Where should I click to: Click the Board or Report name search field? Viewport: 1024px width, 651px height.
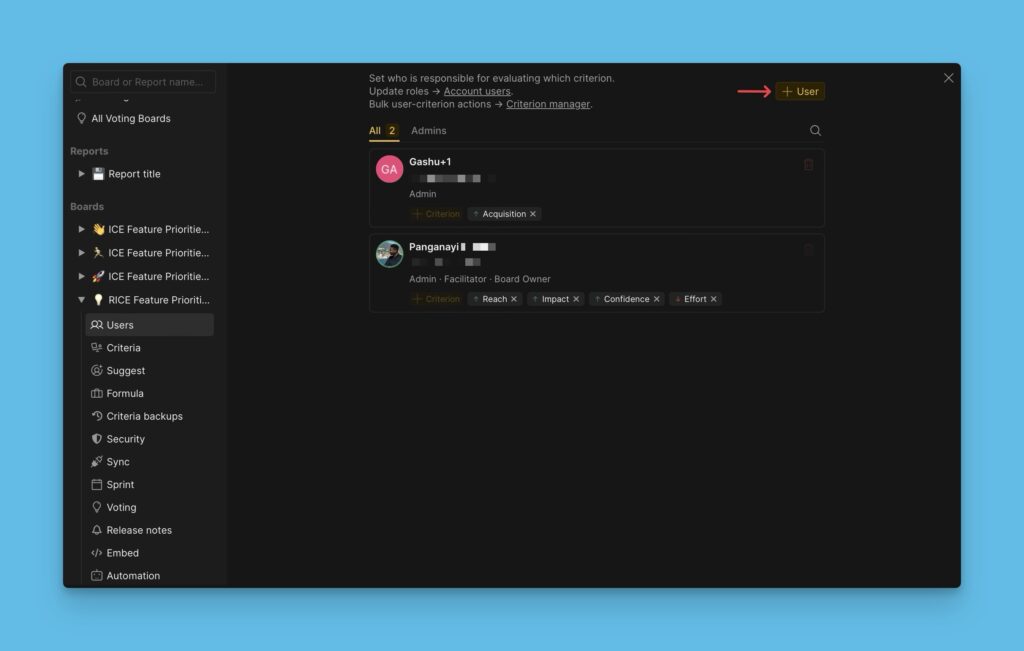143,82
